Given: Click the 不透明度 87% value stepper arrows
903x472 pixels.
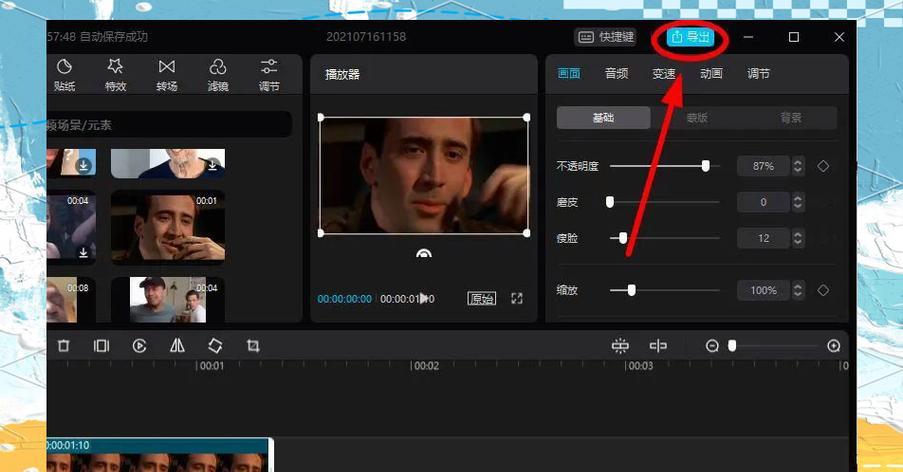Looking at the screenshot, I should click(x=797, y=166).
